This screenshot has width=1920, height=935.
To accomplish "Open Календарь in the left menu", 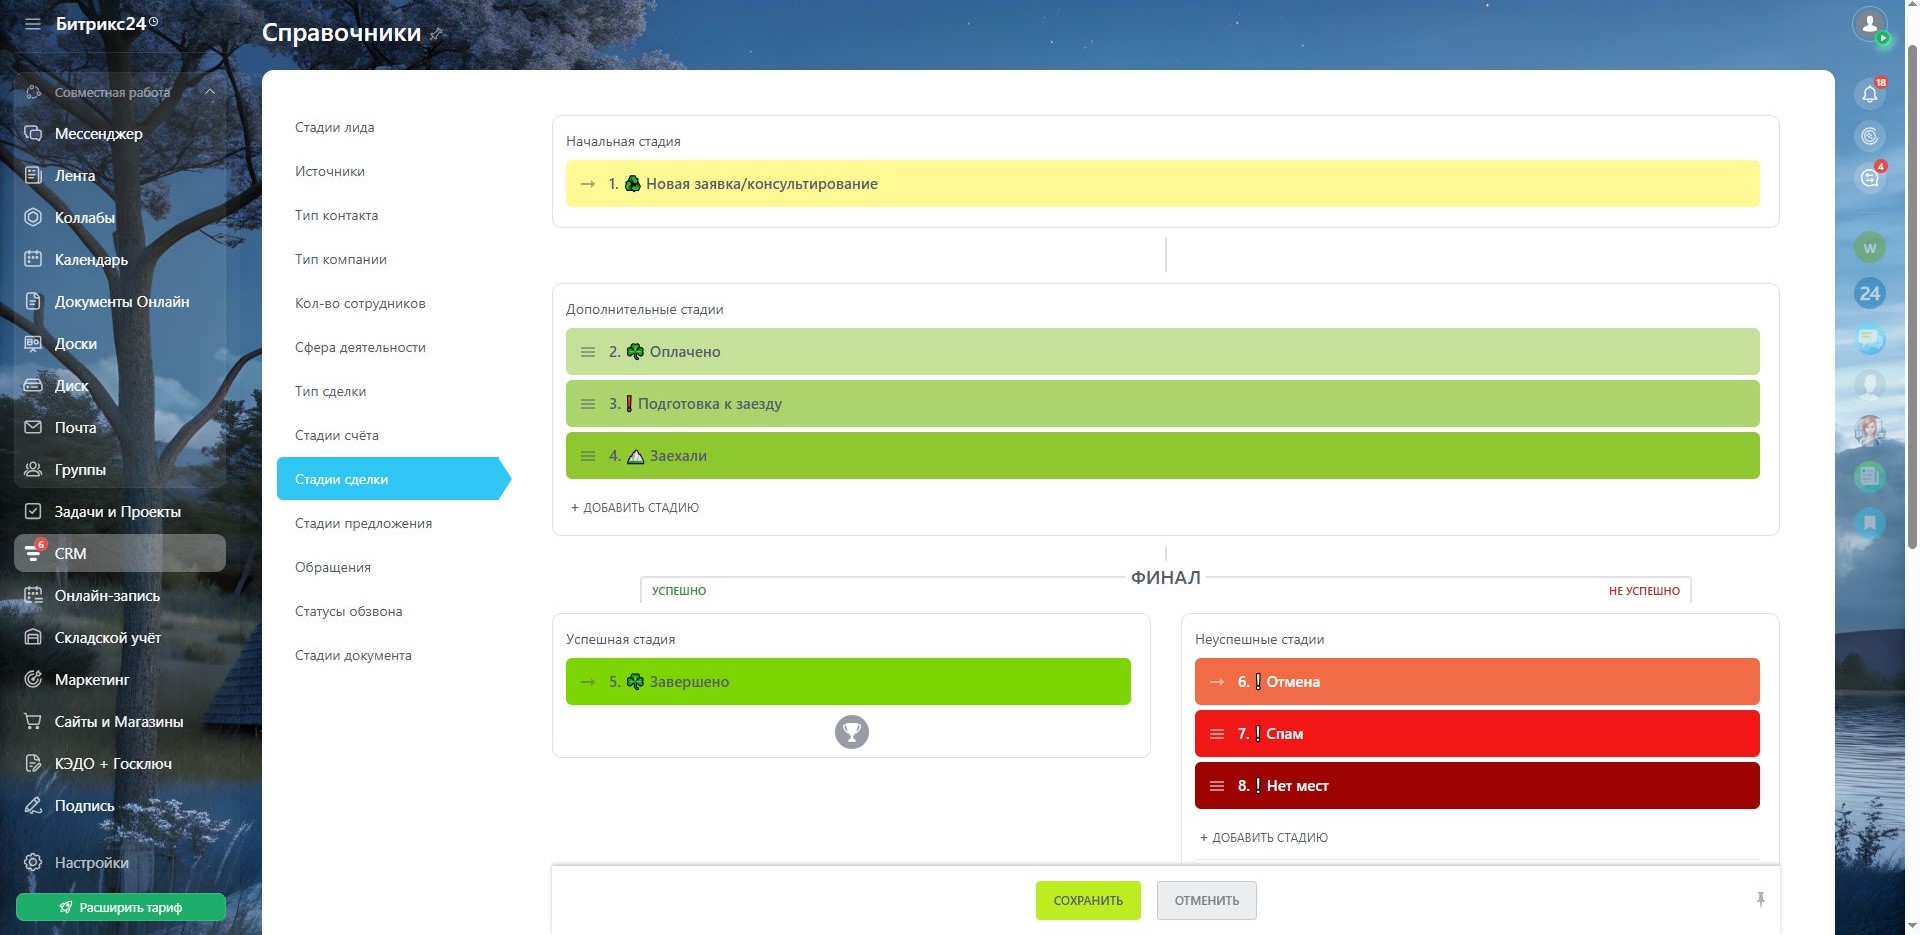I will (120, 260).
